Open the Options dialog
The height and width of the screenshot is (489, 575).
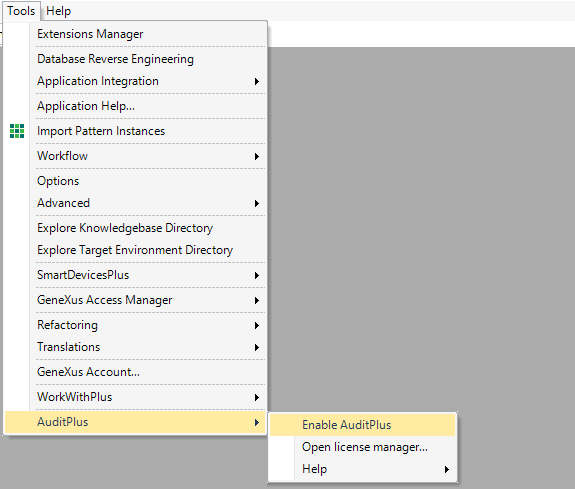135,181
